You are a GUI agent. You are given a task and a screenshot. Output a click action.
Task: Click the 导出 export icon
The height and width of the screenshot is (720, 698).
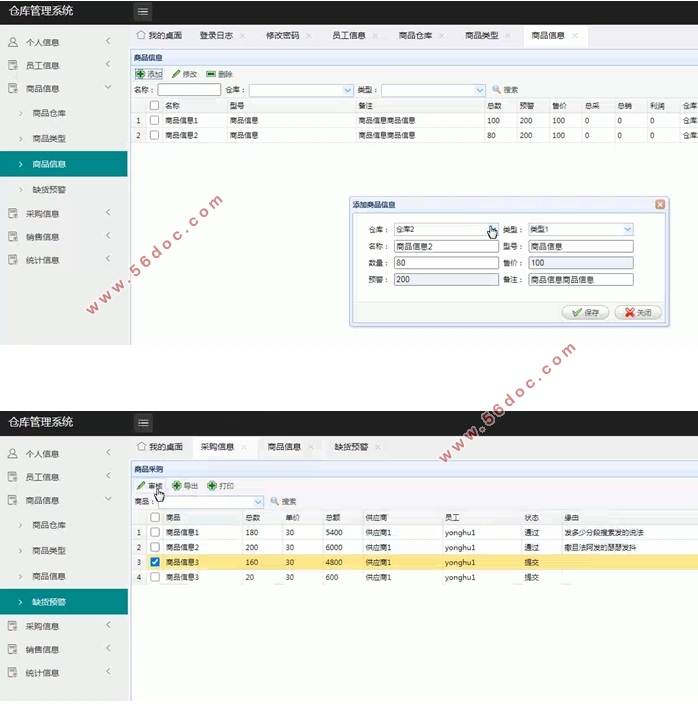[x=176, y=485]
